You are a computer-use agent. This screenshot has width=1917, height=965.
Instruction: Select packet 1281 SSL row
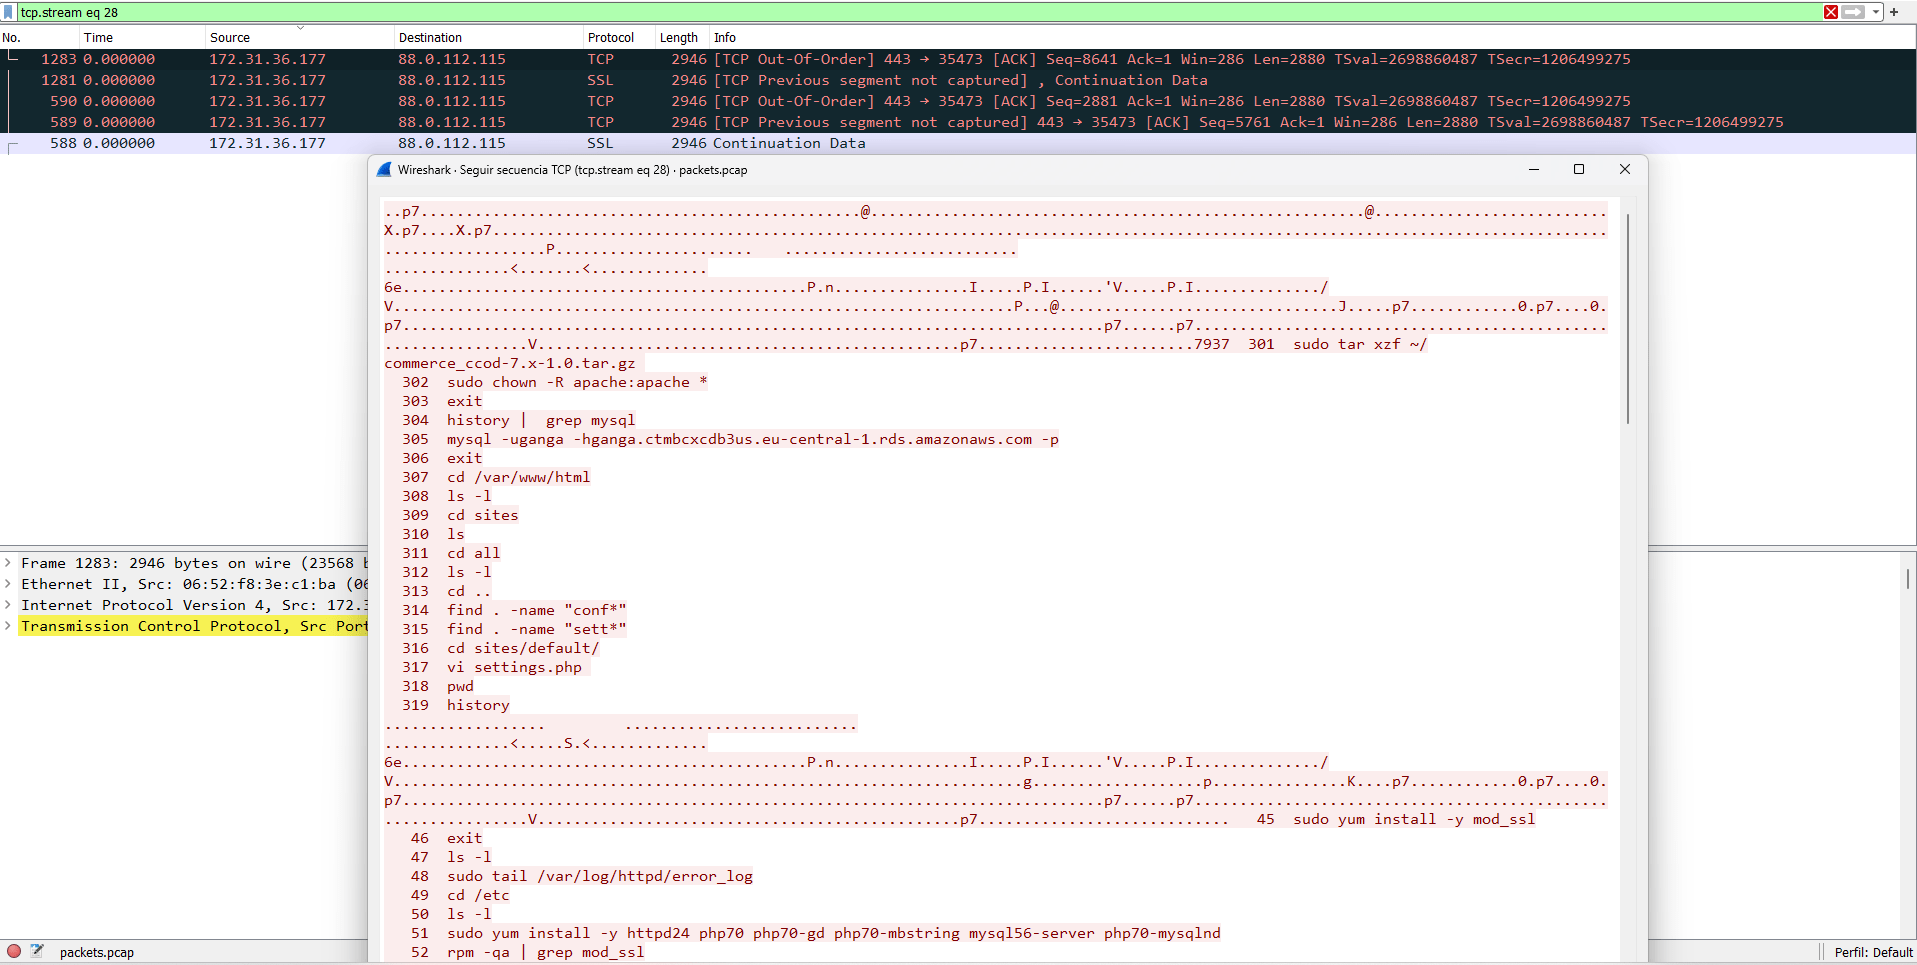click(958, 80)
